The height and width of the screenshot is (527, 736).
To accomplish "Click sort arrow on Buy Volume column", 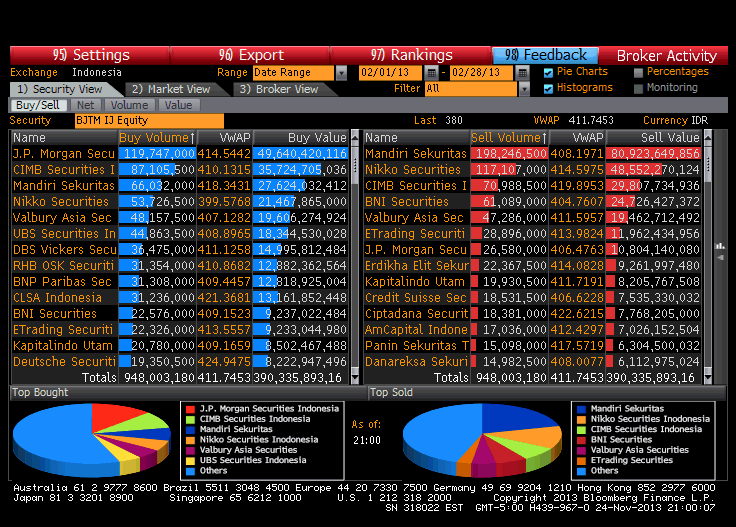I will (x=192, y=138).
